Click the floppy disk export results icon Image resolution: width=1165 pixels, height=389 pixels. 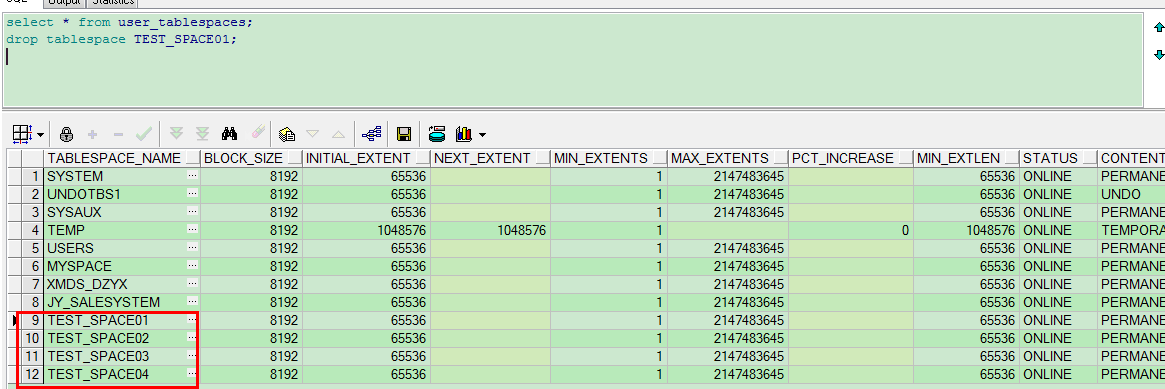point(404,134)
